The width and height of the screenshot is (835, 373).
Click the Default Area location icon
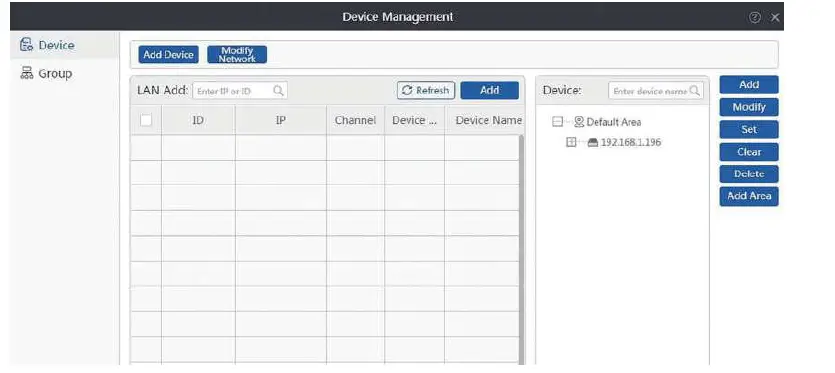(579, 122)
